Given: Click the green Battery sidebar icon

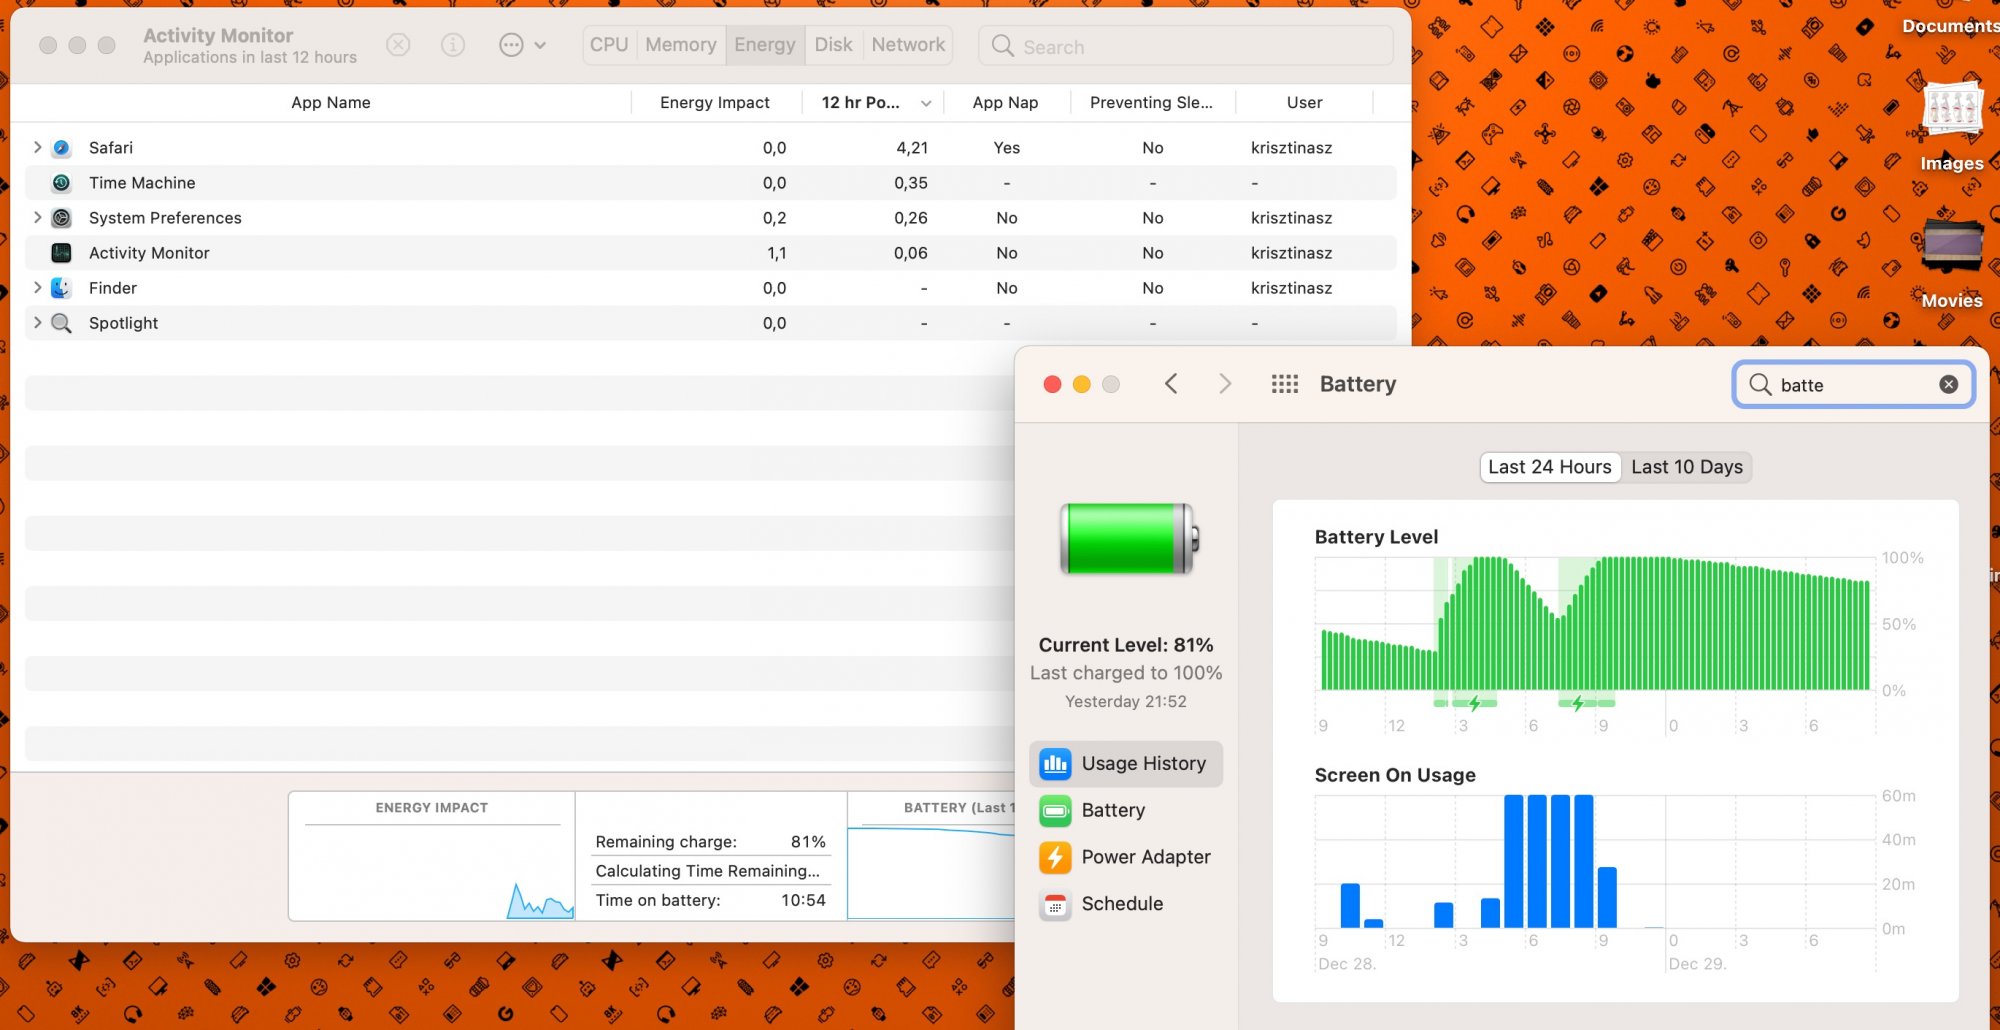Looking at the screenshot, I should pos(1055,811).
